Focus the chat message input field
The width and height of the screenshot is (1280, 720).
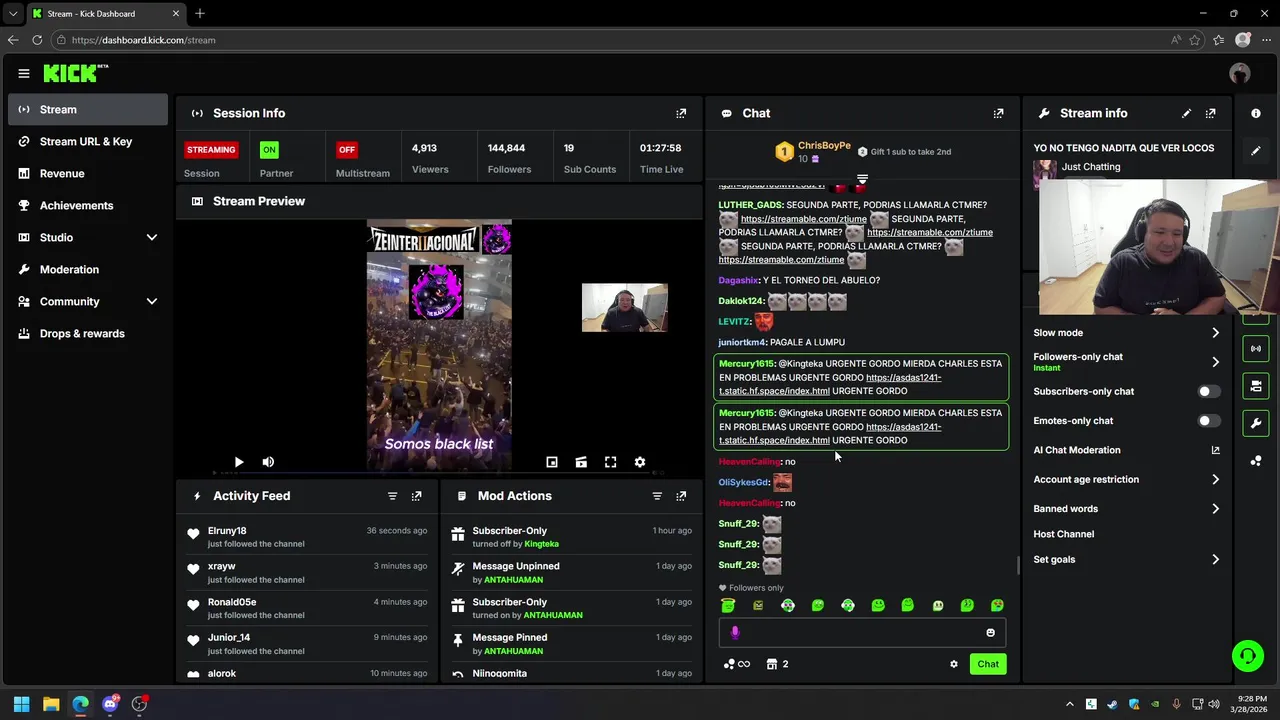[x=861, y=632]
